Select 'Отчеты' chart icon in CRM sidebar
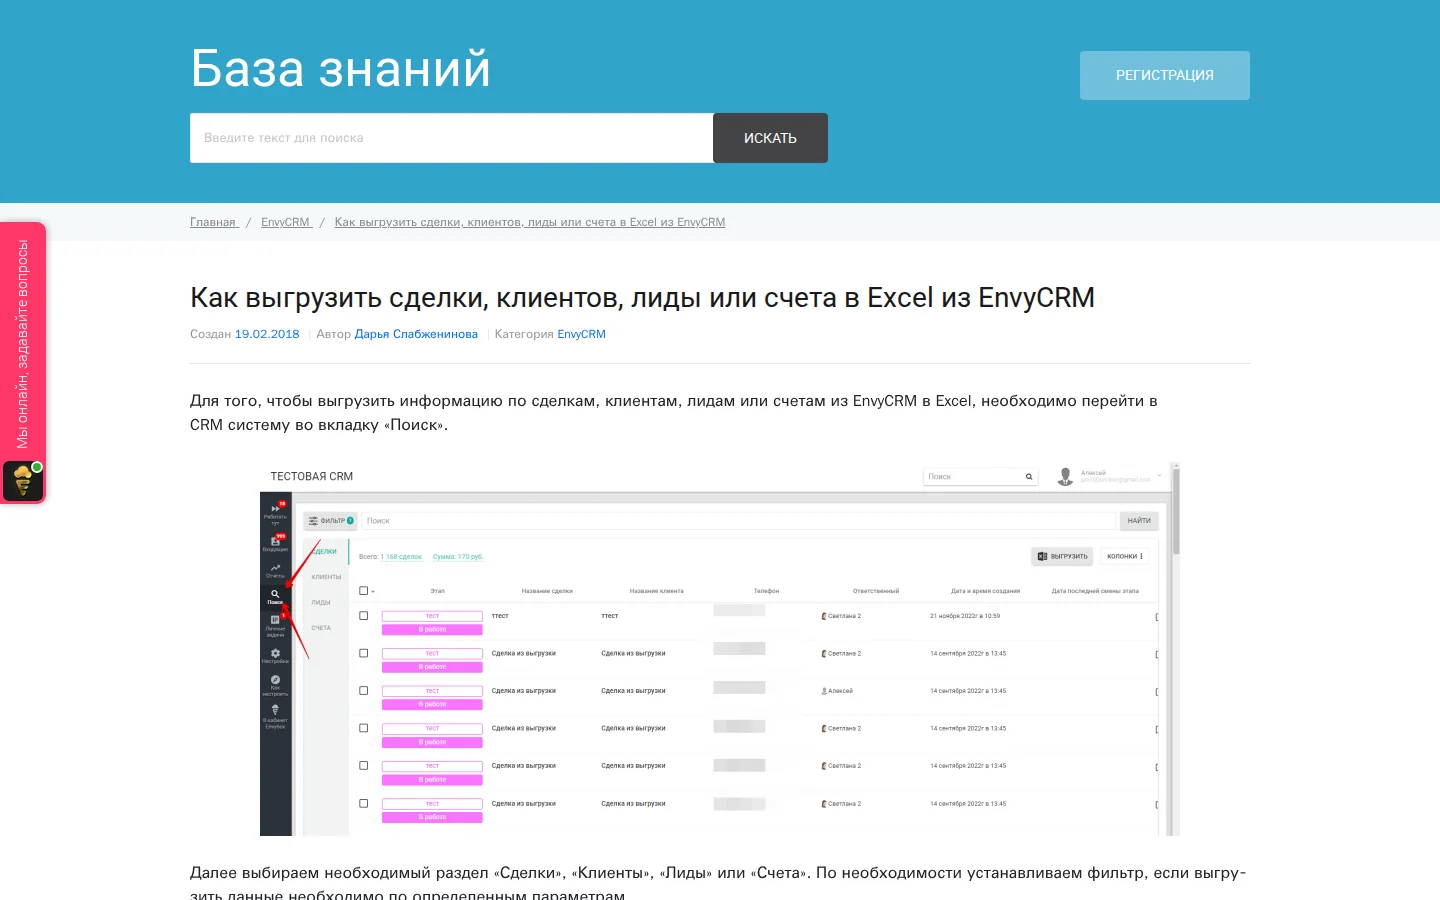This screenshot has height=900, width=1440. (275, 570)
